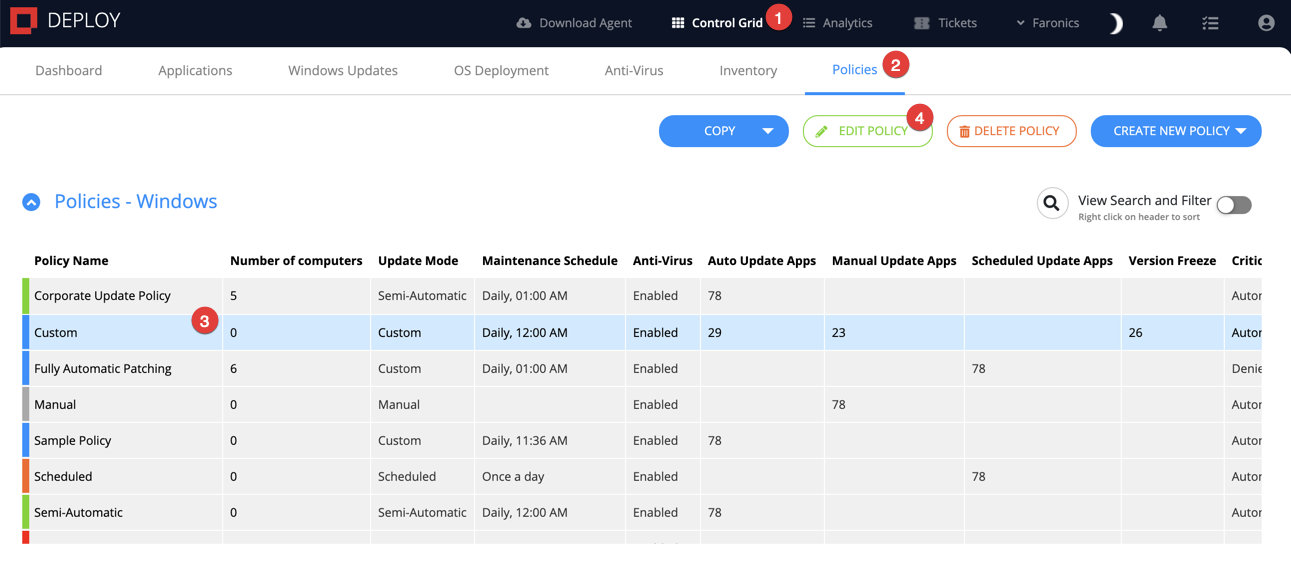Open Create New Policy dropdown arrow
The height and width of the screenshot is (564, 1291).
point(1241,131)
